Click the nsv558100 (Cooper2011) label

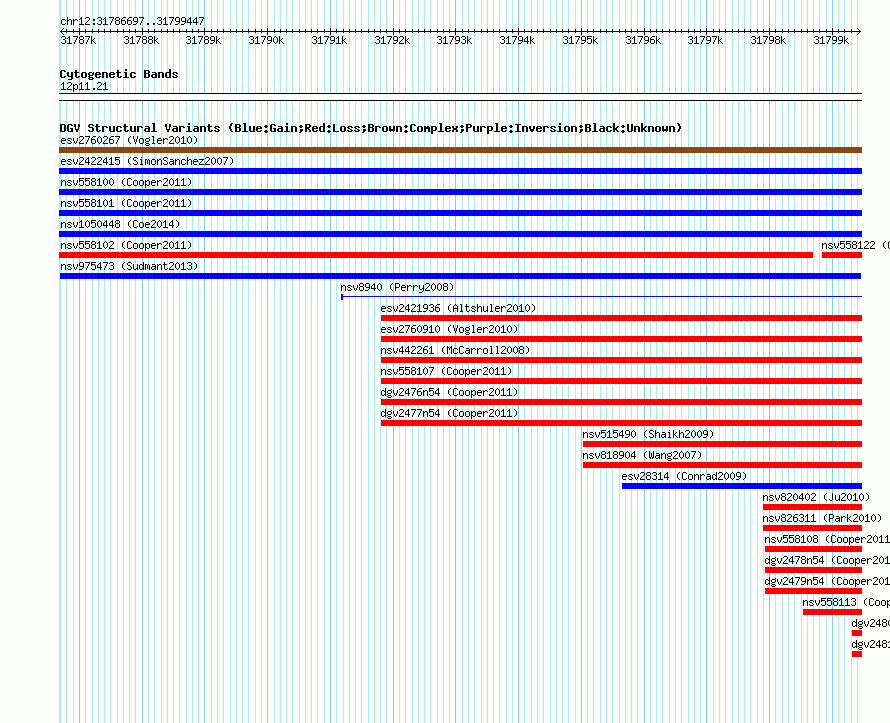[126, 182]
